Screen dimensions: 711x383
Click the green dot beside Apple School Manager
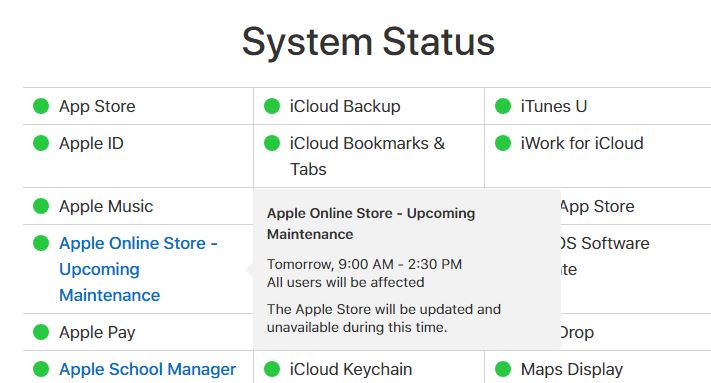[41, 368]
